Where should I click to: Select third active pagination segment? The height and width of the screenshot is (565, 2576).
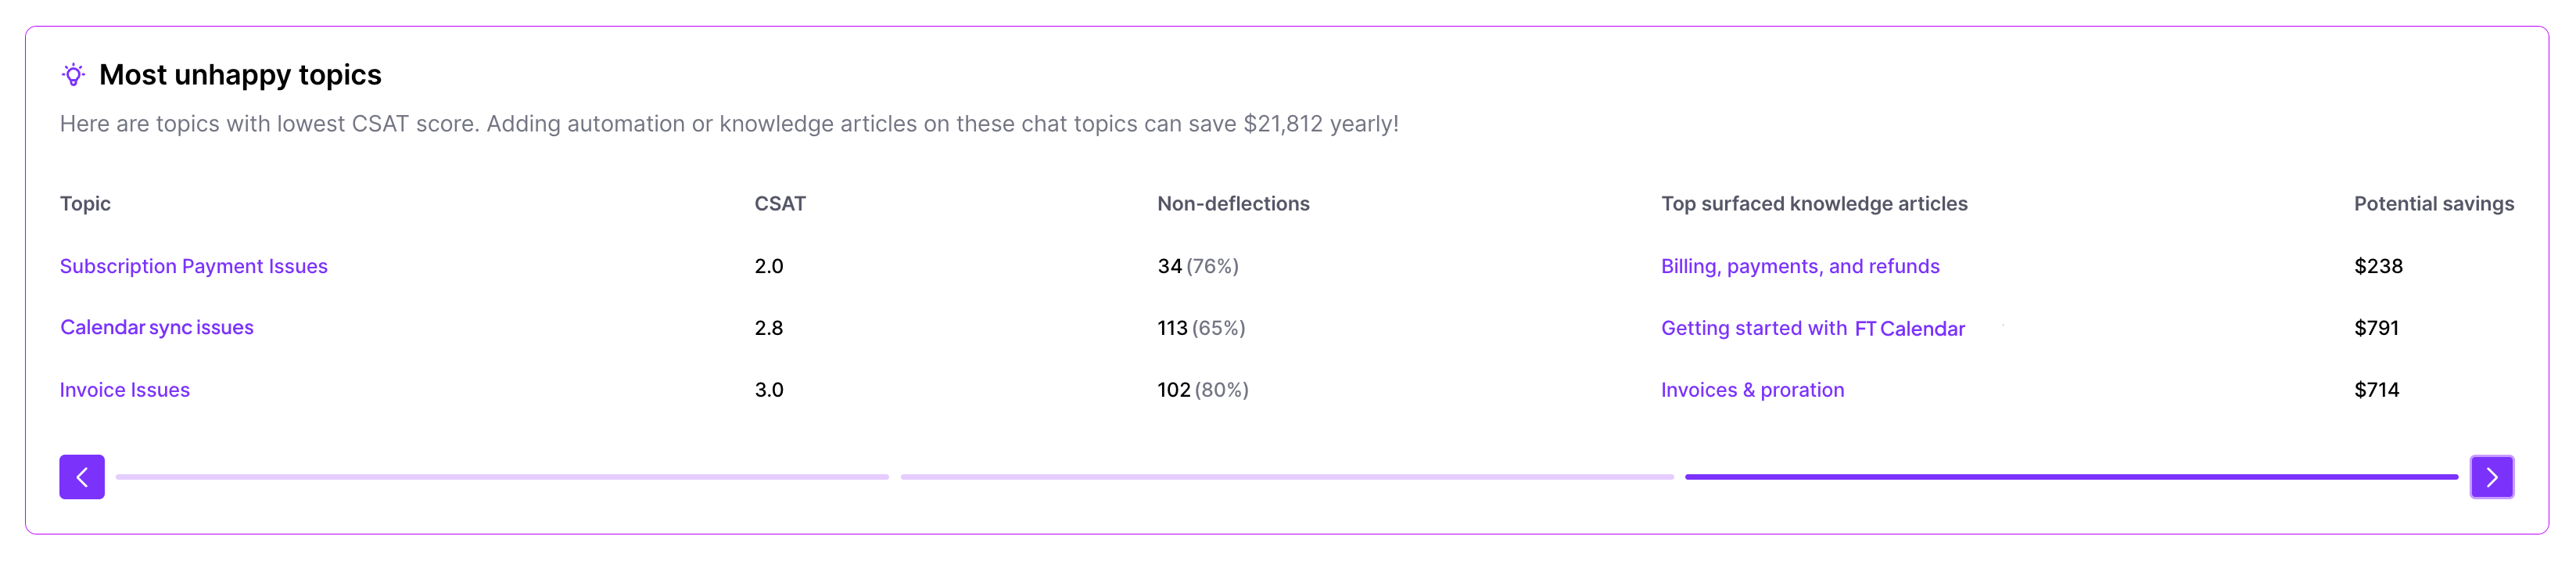[x=2071, y=477]
